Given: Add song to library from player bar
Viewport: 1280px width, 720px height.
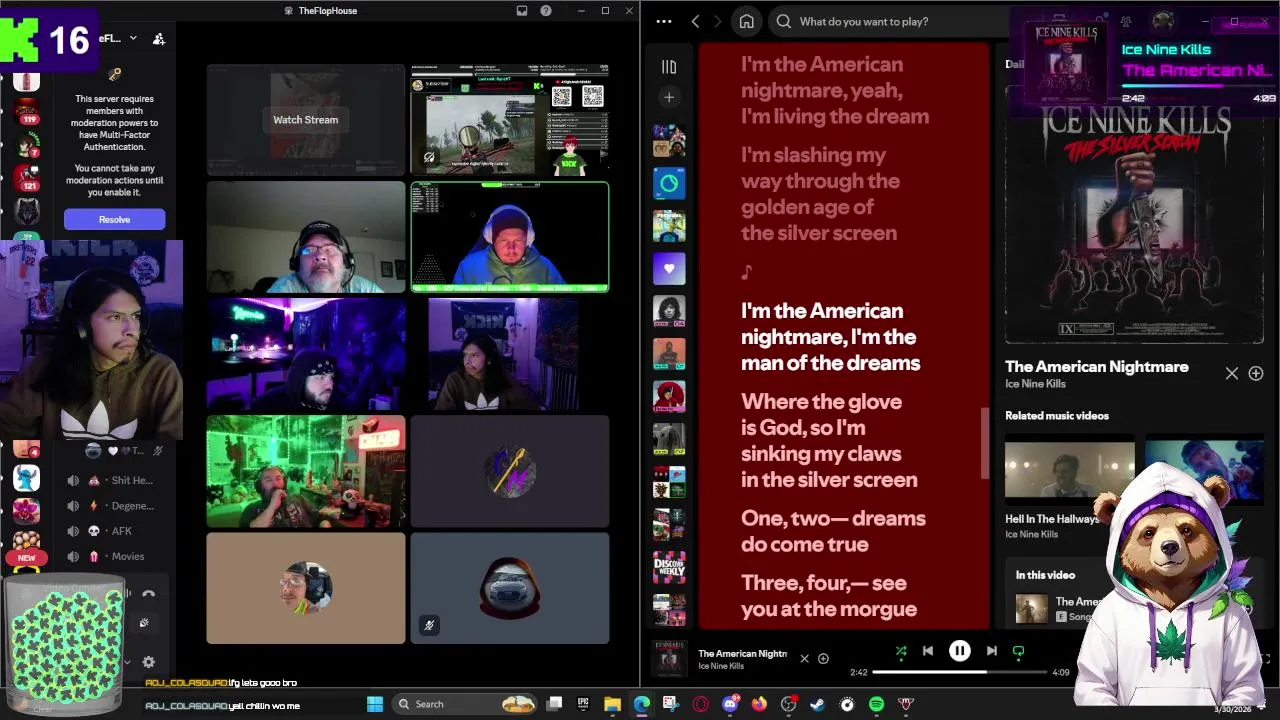Looking at the screenshot, I should point(823,658).
